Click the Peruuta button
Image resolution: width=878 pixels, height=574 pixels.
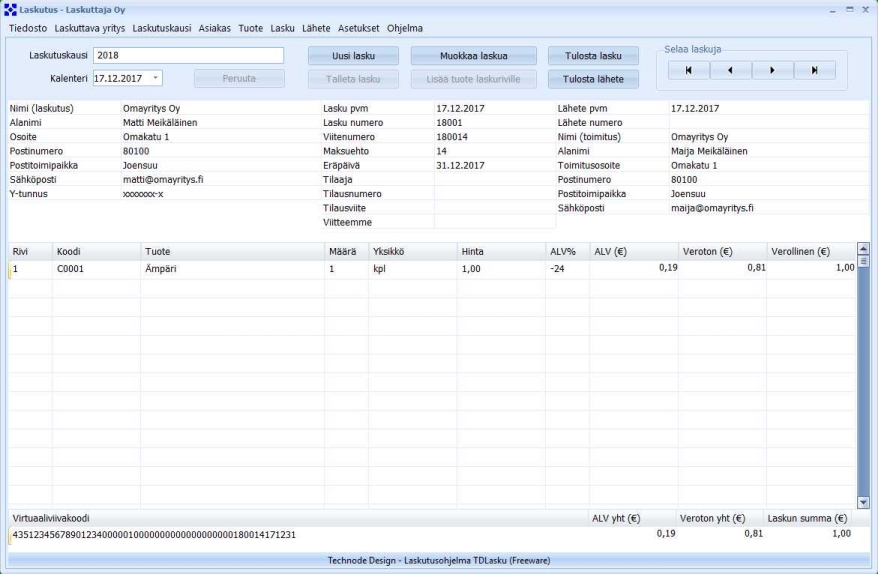tap(239, 78)
